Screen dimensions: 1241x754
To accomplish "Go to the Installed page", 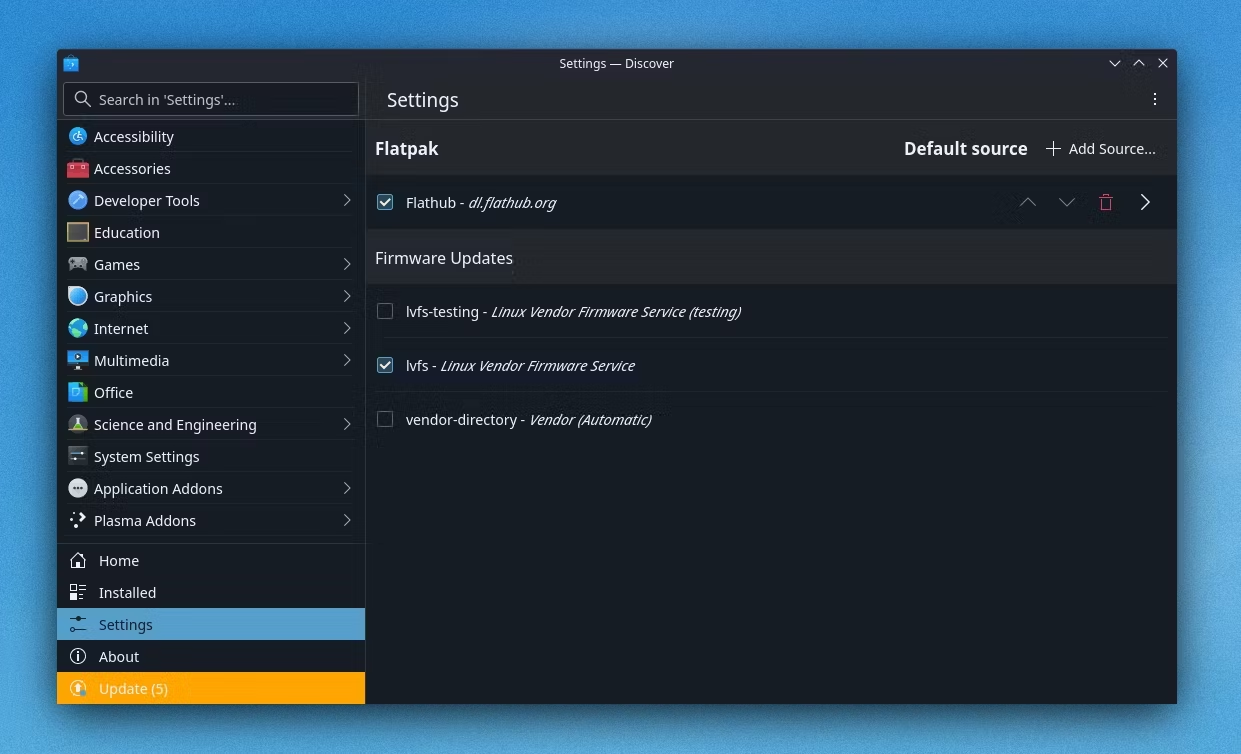I will (210, 592).
